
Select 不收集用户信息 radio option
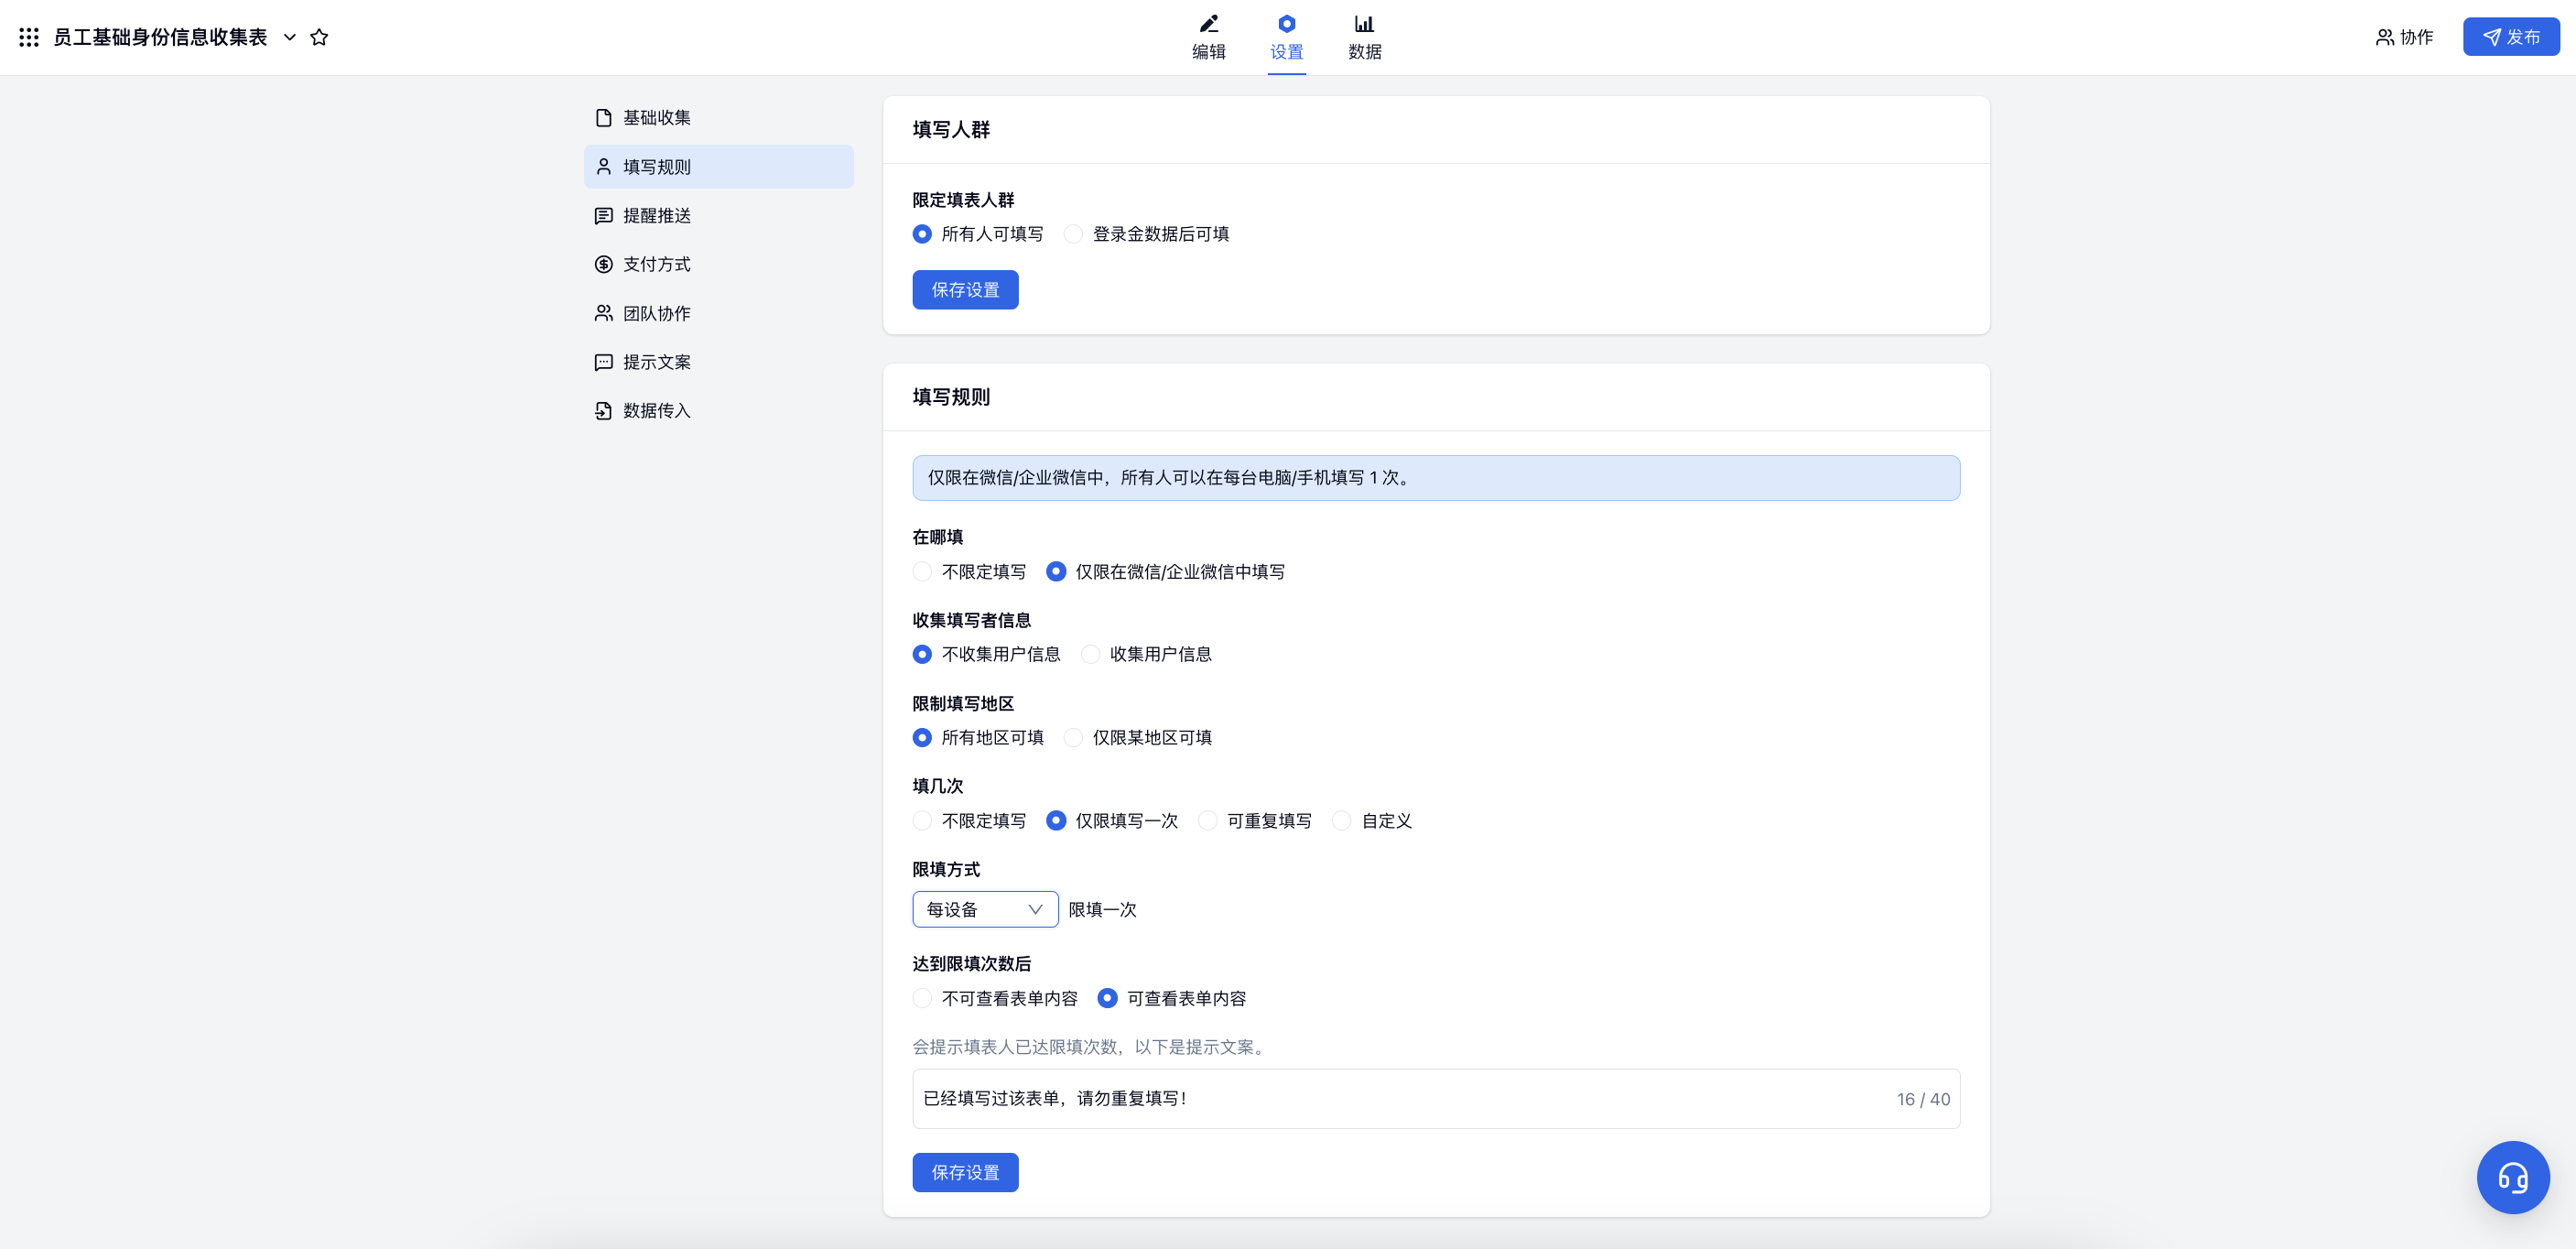tap(922, 654)
